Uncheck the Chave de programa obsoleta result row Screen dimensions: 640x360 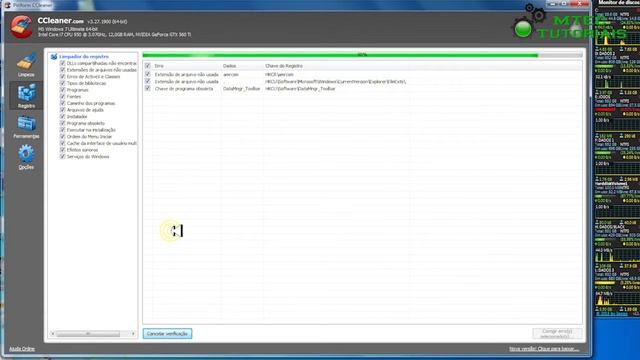[x=148, y=89]
